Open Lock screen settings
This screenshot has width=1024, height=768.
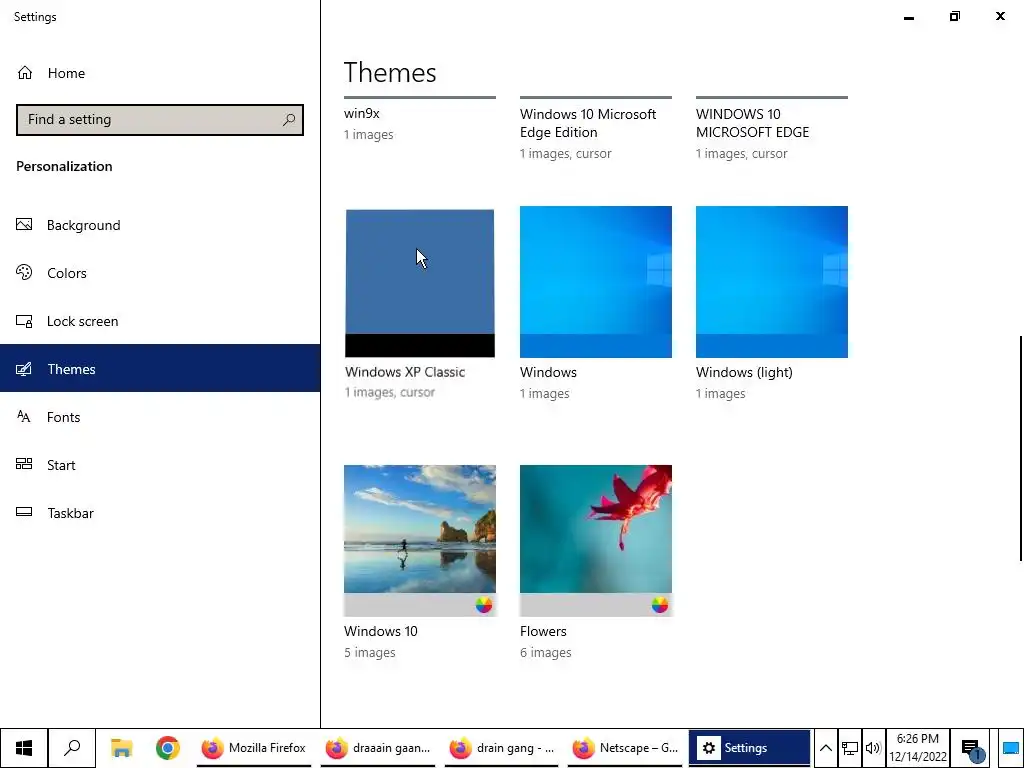(x=160, y=321)
